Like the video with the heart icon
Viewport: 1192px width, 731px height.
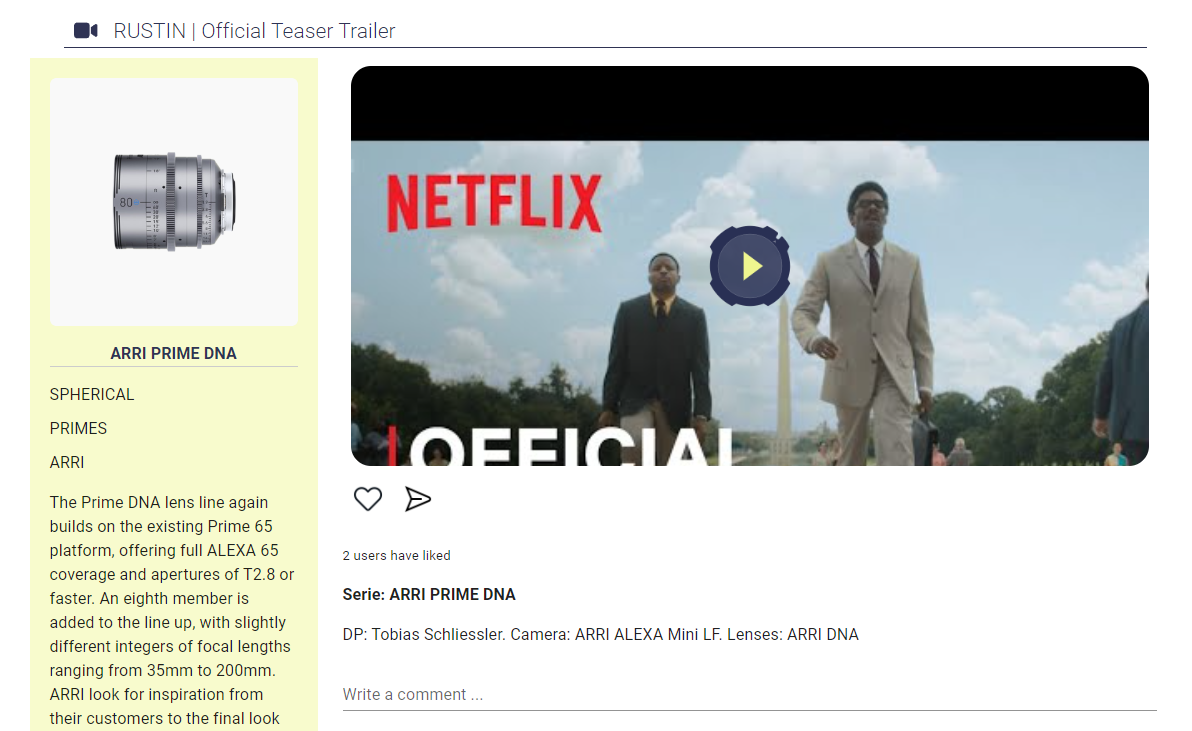368,498
